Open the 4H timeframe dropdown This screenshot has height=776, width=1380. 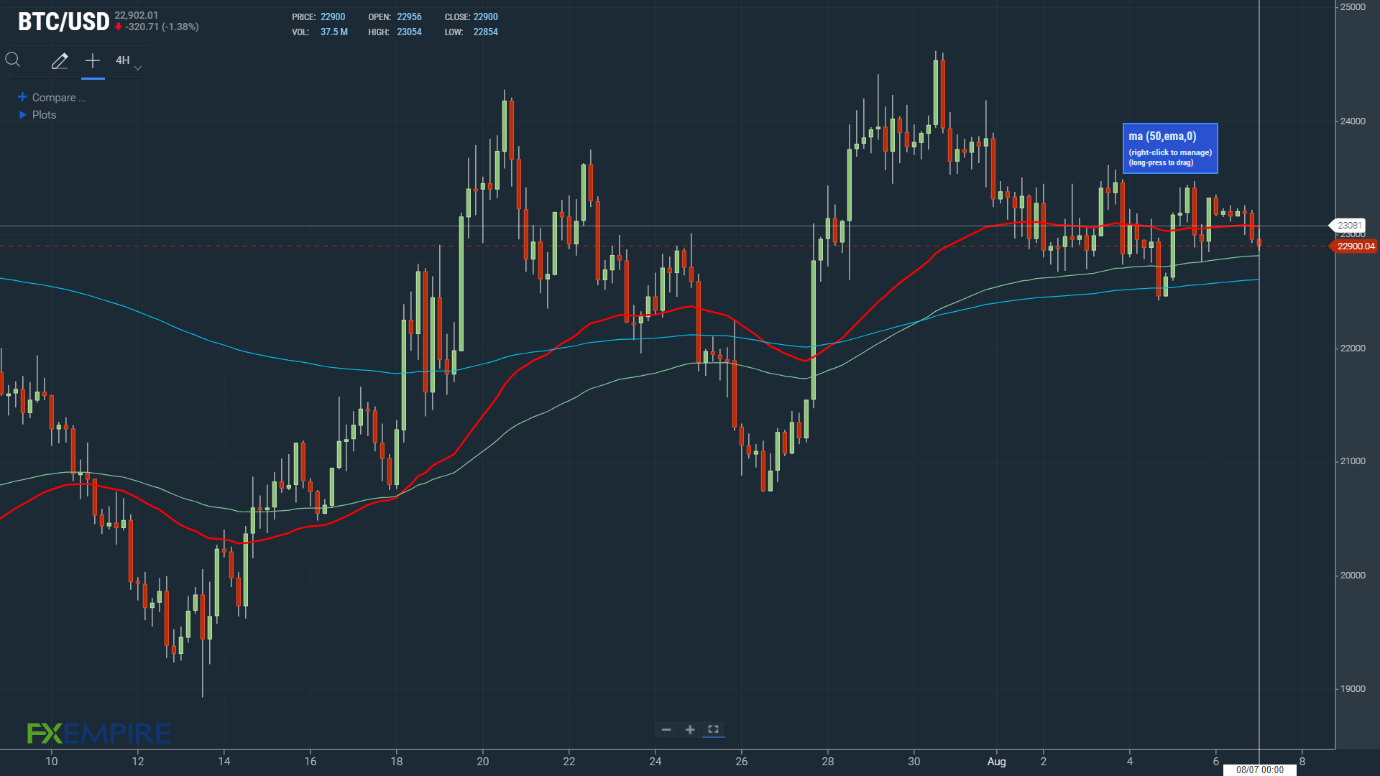pos(128,61)
